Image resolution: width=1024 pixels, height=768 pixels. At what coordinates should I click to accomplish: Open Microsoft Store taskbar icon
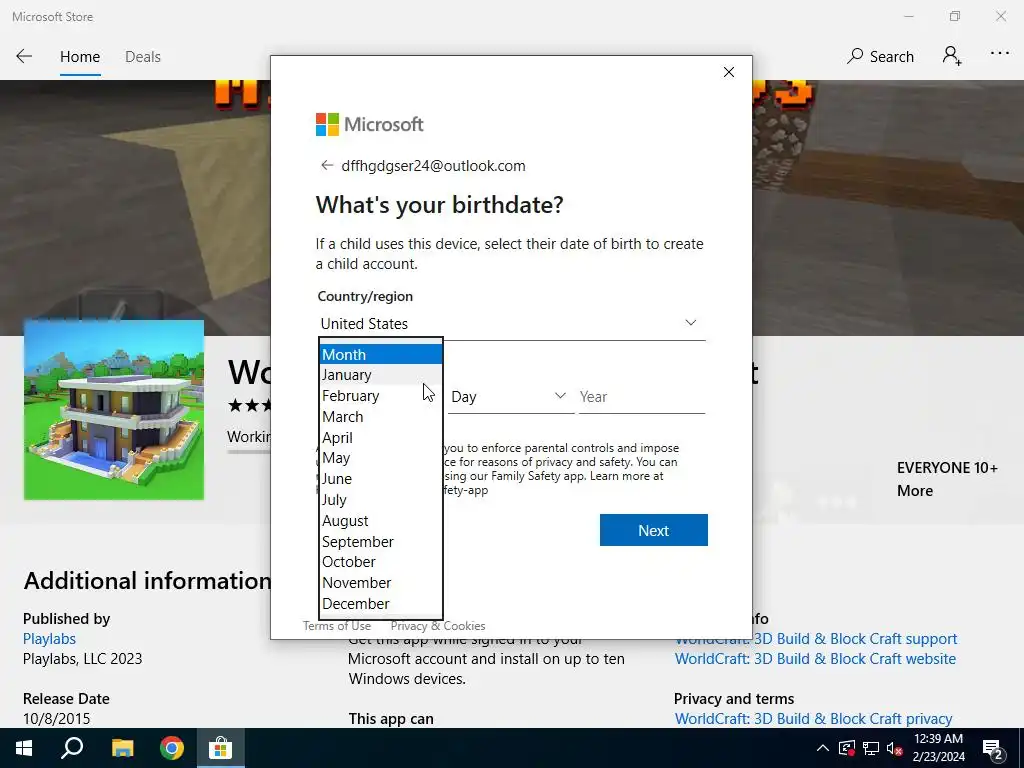pyautogui.click(x=221, y=748)
